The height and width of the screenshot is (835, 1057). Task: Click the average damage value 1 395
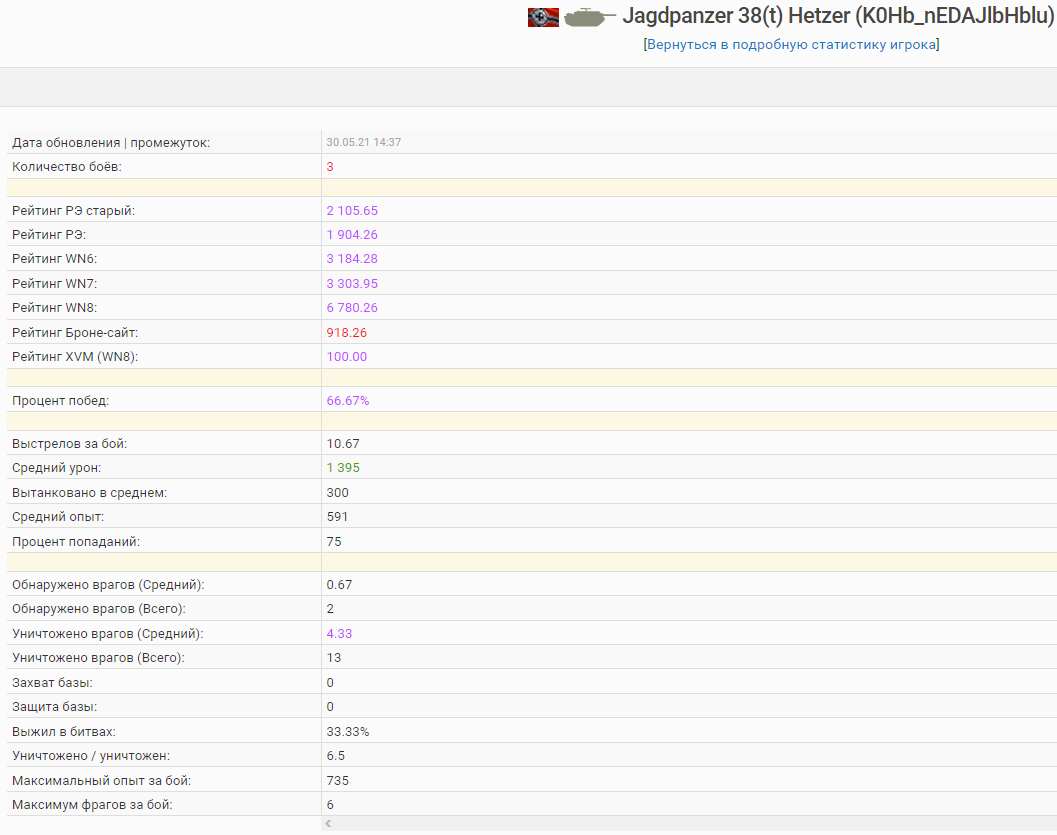[343, 468]
